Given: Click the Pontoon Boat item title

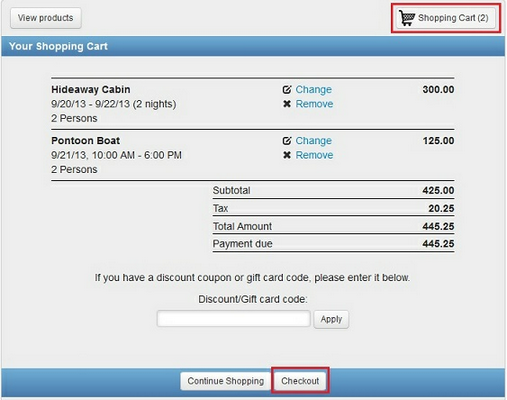Looking at the screenshot, I should 86,141.
